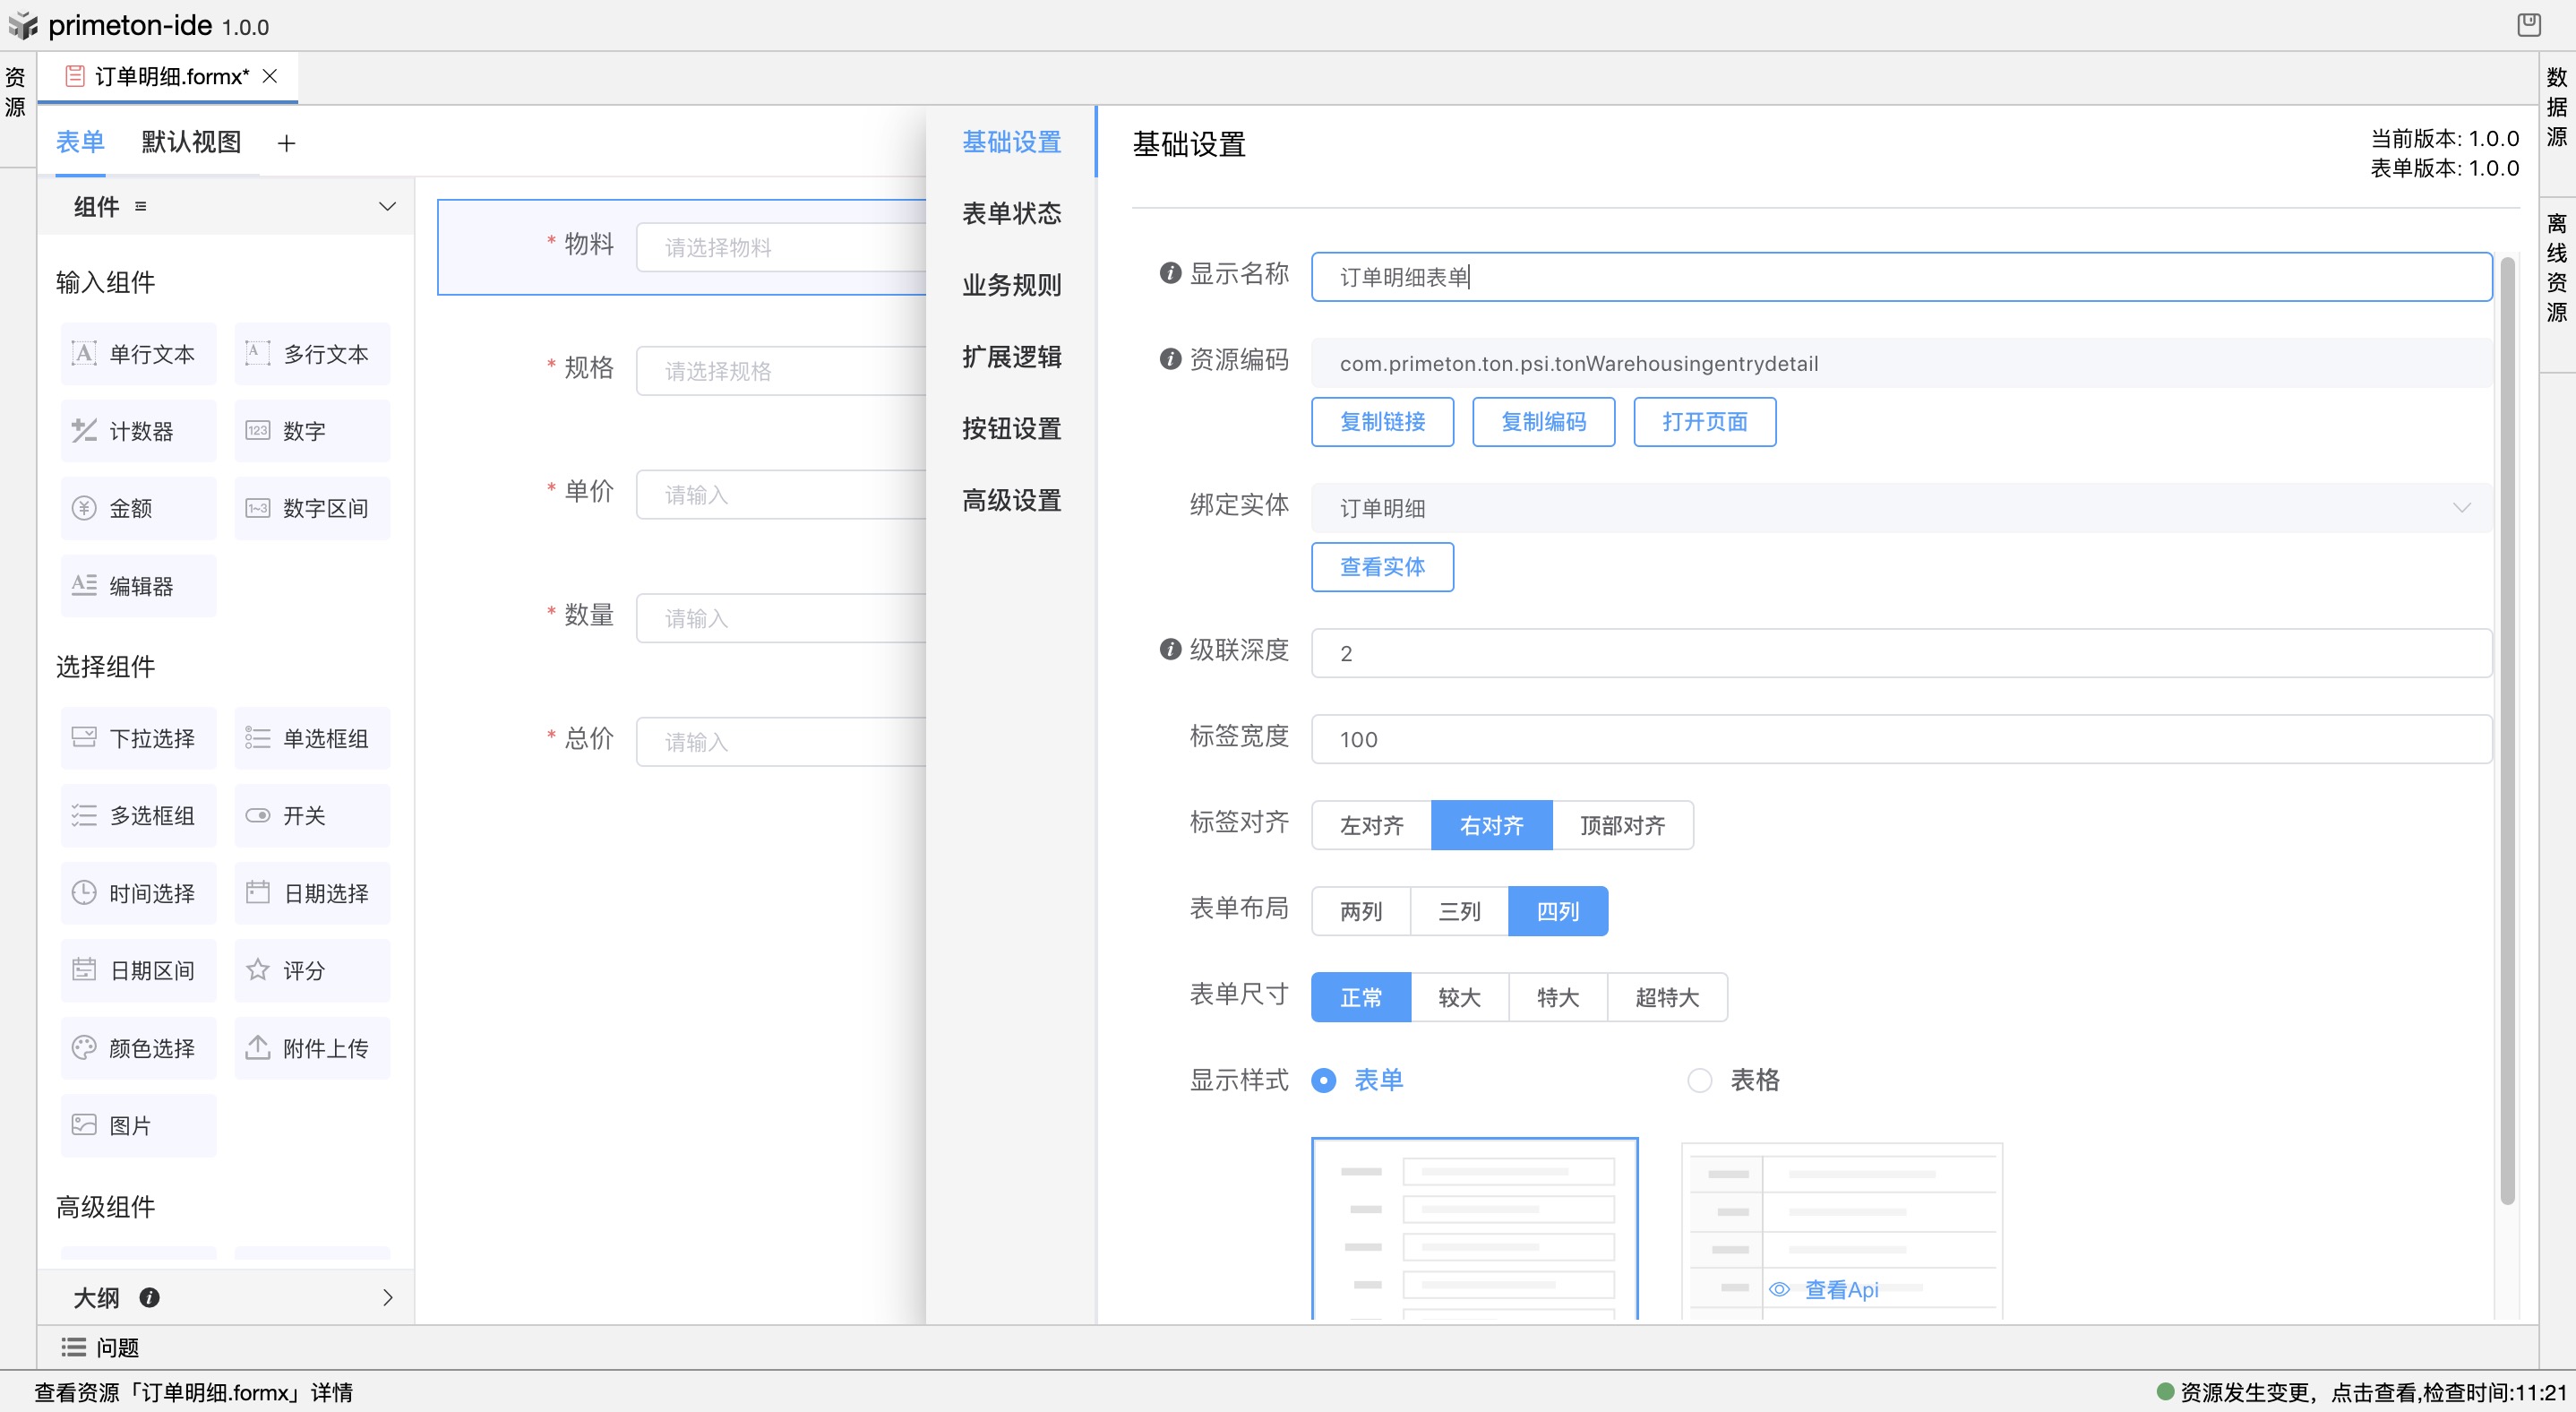This screenshot has width=2576, height=1412.
Task: Open the 业务规则 settings section
Action: coord(1011,285)
